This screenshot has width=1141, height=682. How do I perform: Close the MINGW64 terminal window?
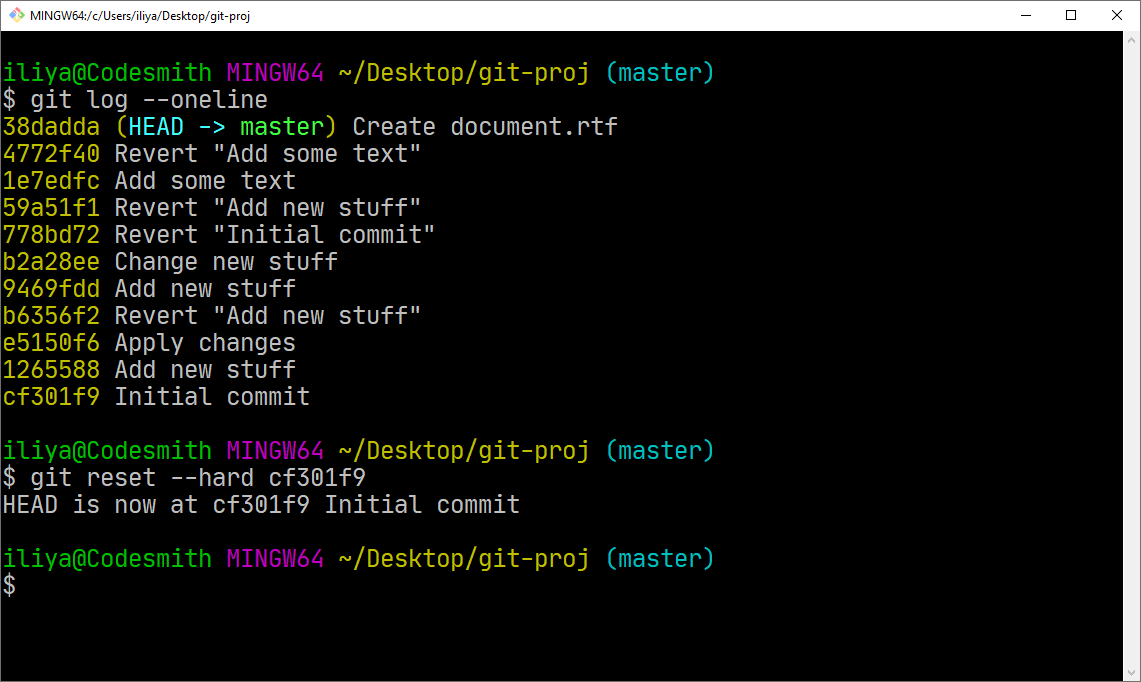(x=1117, y=15)
